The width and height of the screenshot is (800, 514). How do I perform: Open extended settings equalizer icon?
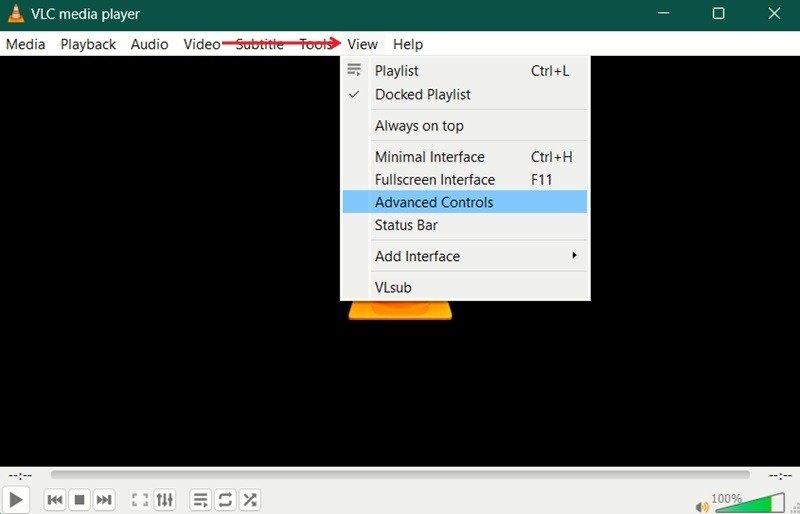164,500
